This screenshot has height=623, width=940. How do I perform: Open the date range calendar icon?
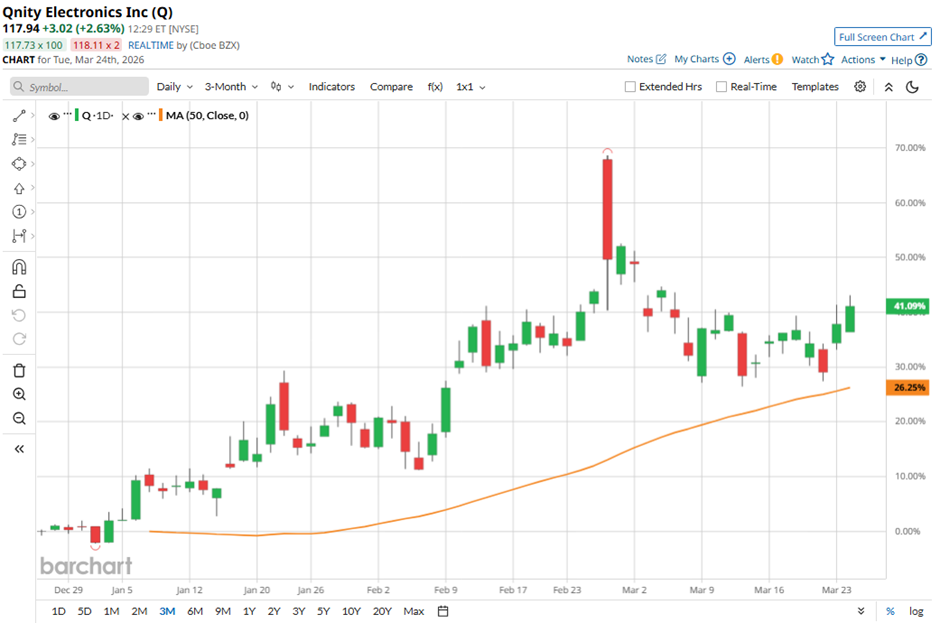[x=443, y=611]
